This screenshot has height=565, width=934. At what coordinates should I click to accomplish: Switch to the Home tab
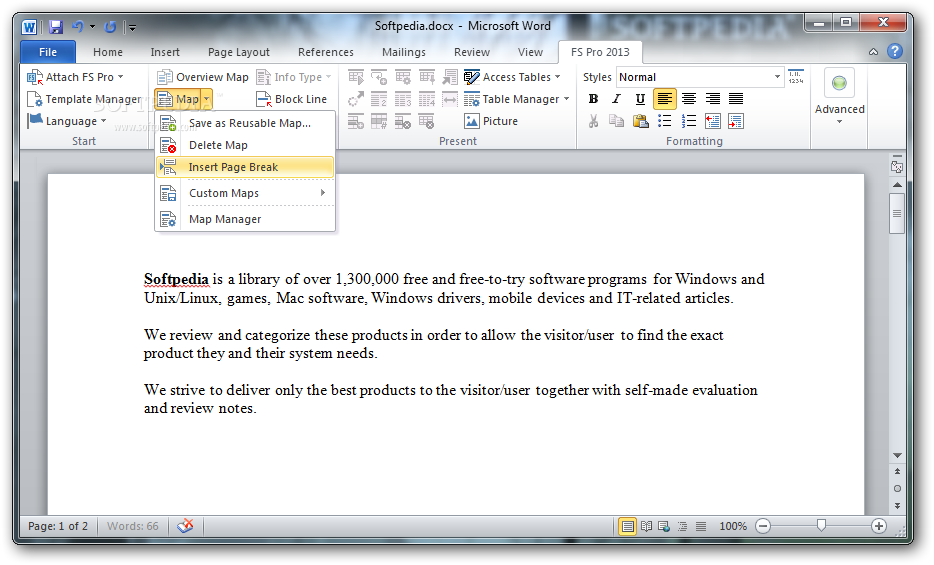108,52
